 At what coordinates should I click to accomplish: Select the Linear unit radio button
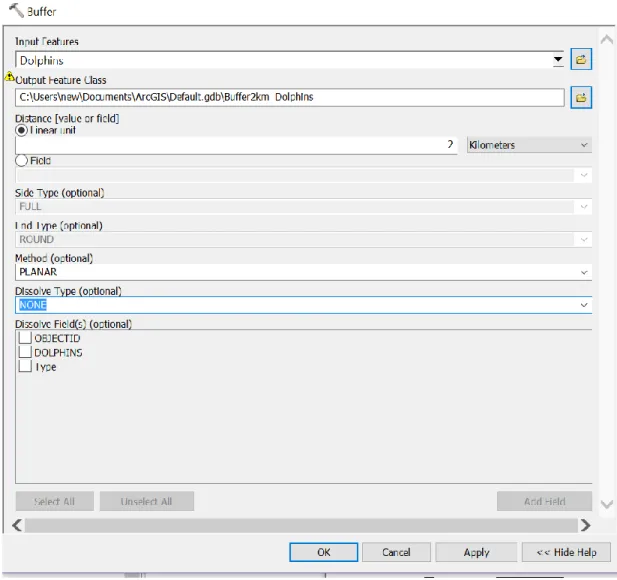21,130
